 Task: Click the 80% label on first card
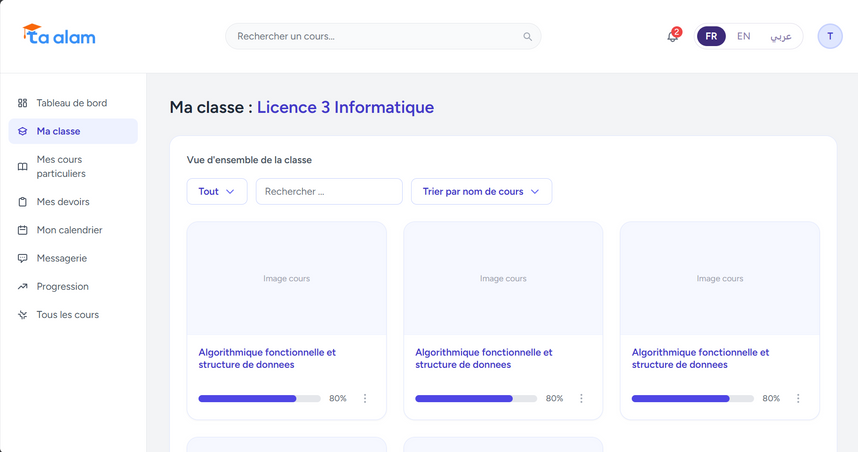point(338,398)
